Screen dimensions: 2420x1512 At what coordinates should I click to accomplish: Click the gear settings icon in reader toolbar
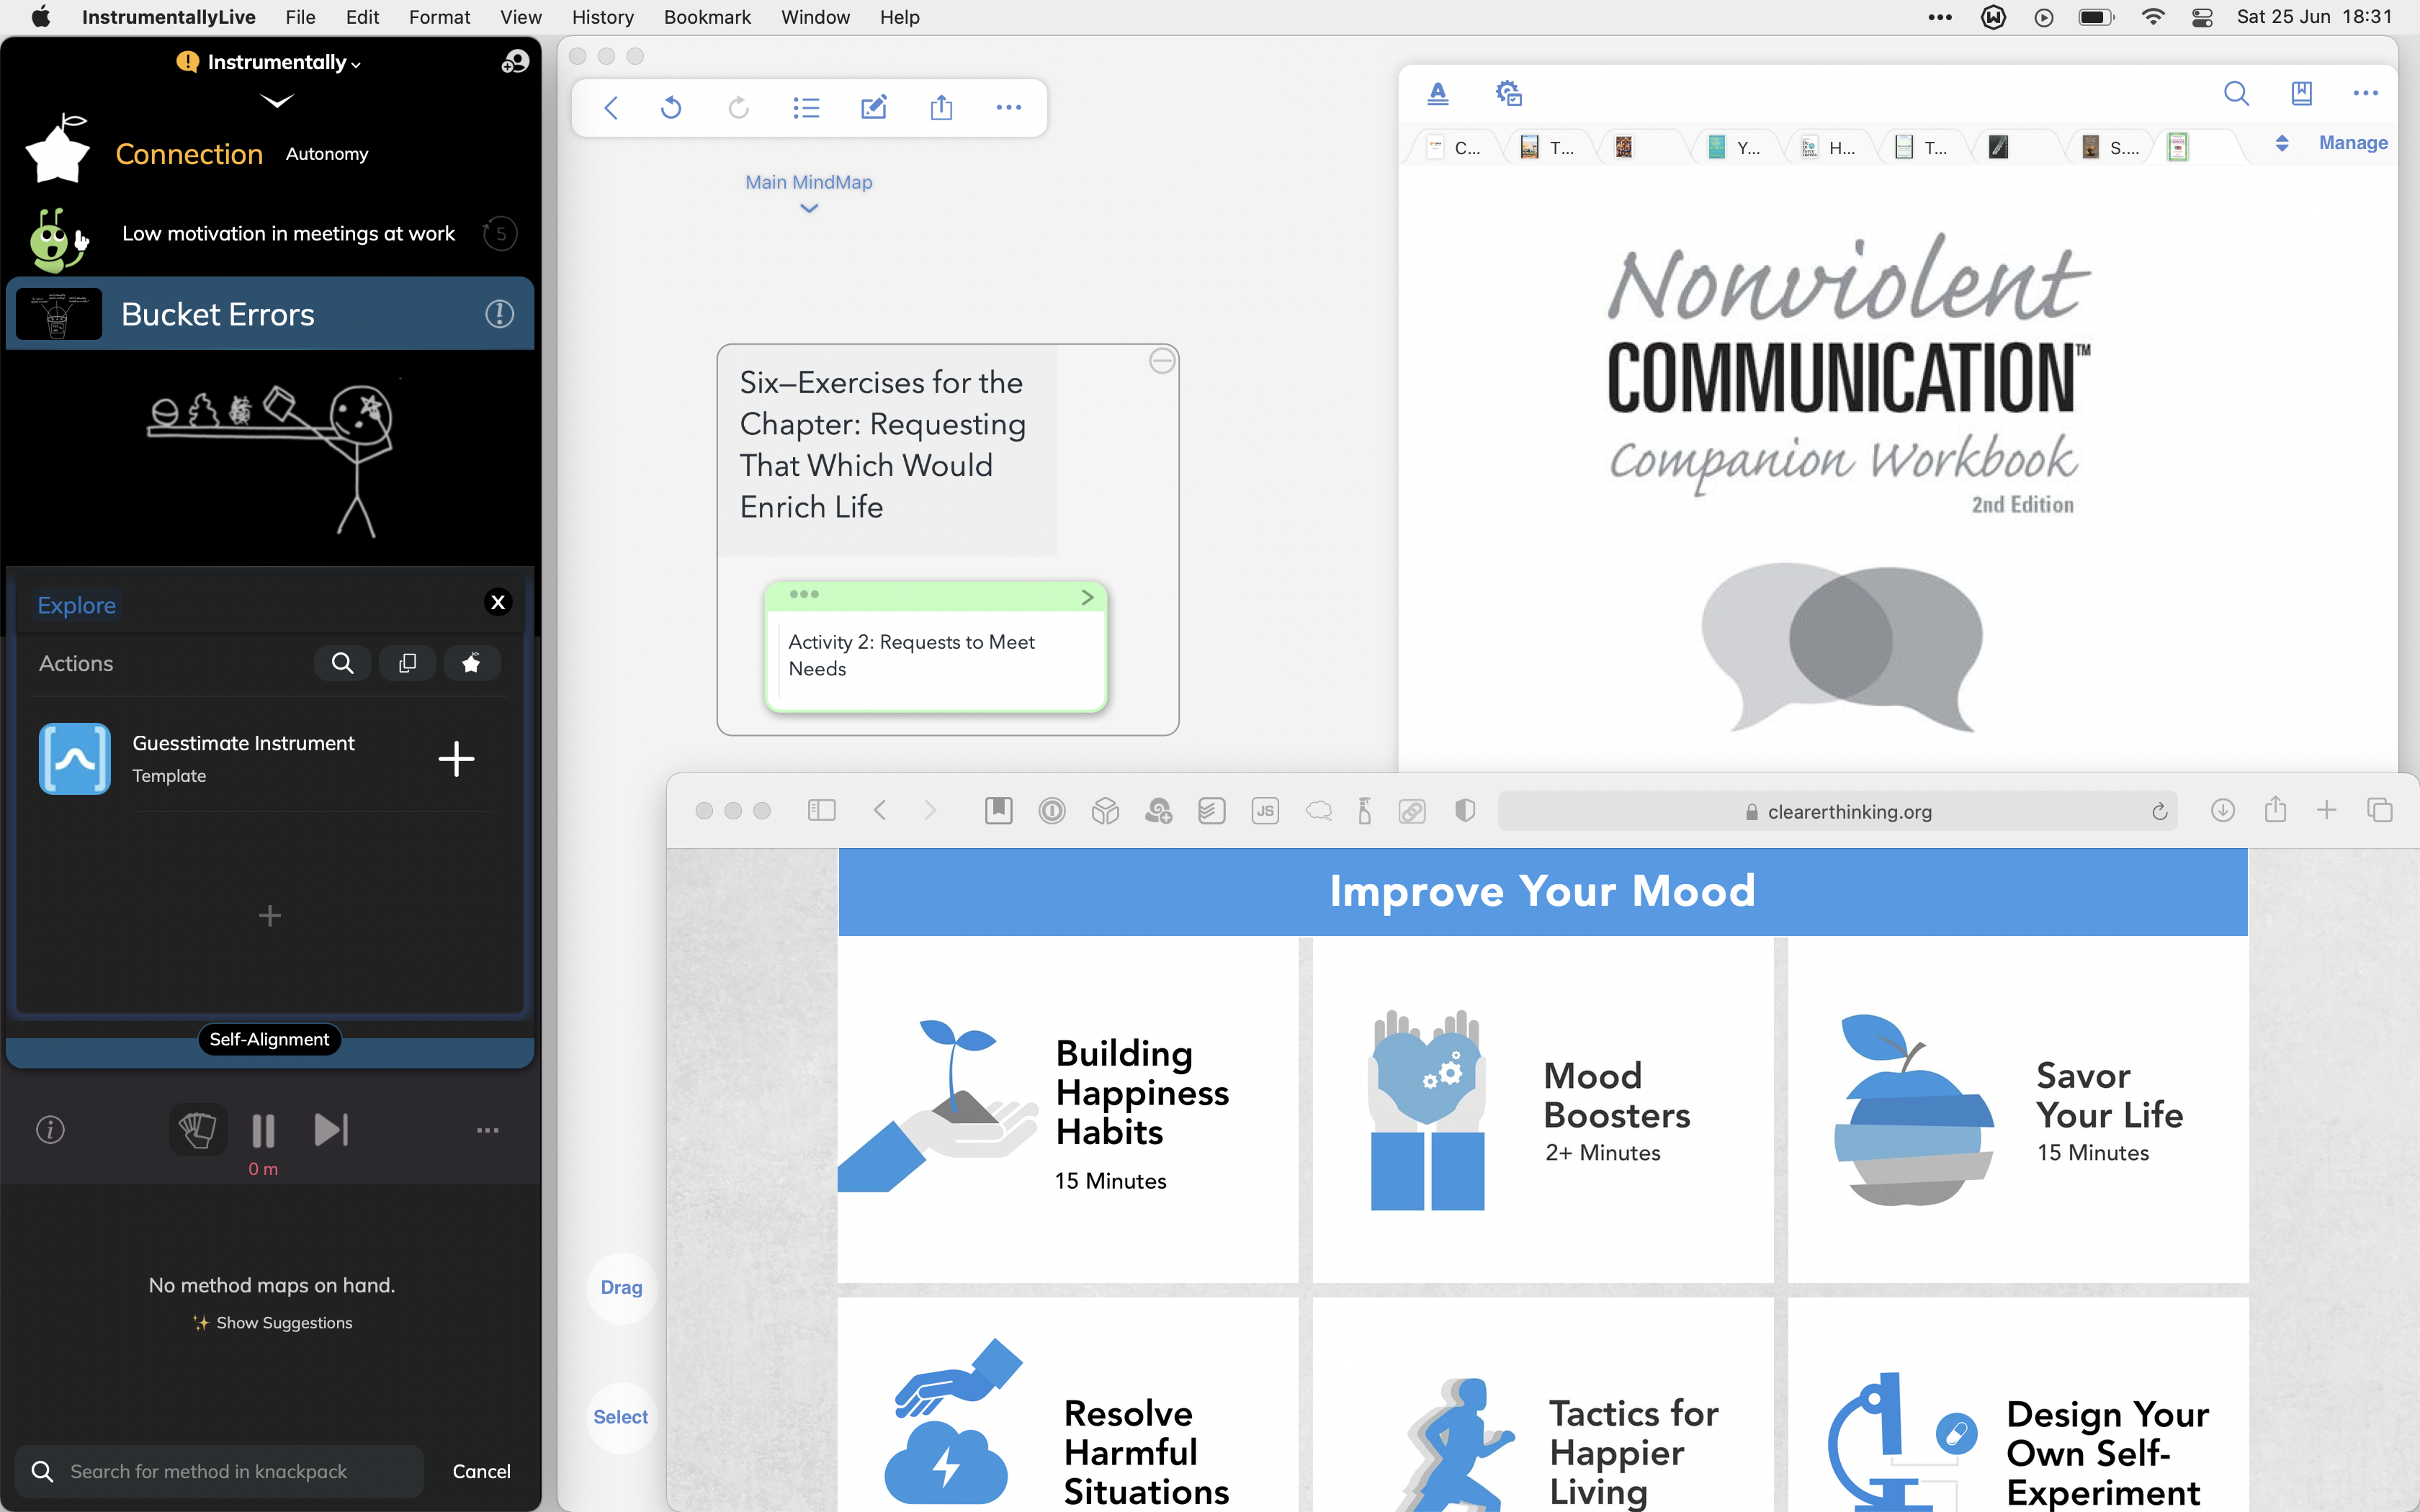pos(1508,93)
